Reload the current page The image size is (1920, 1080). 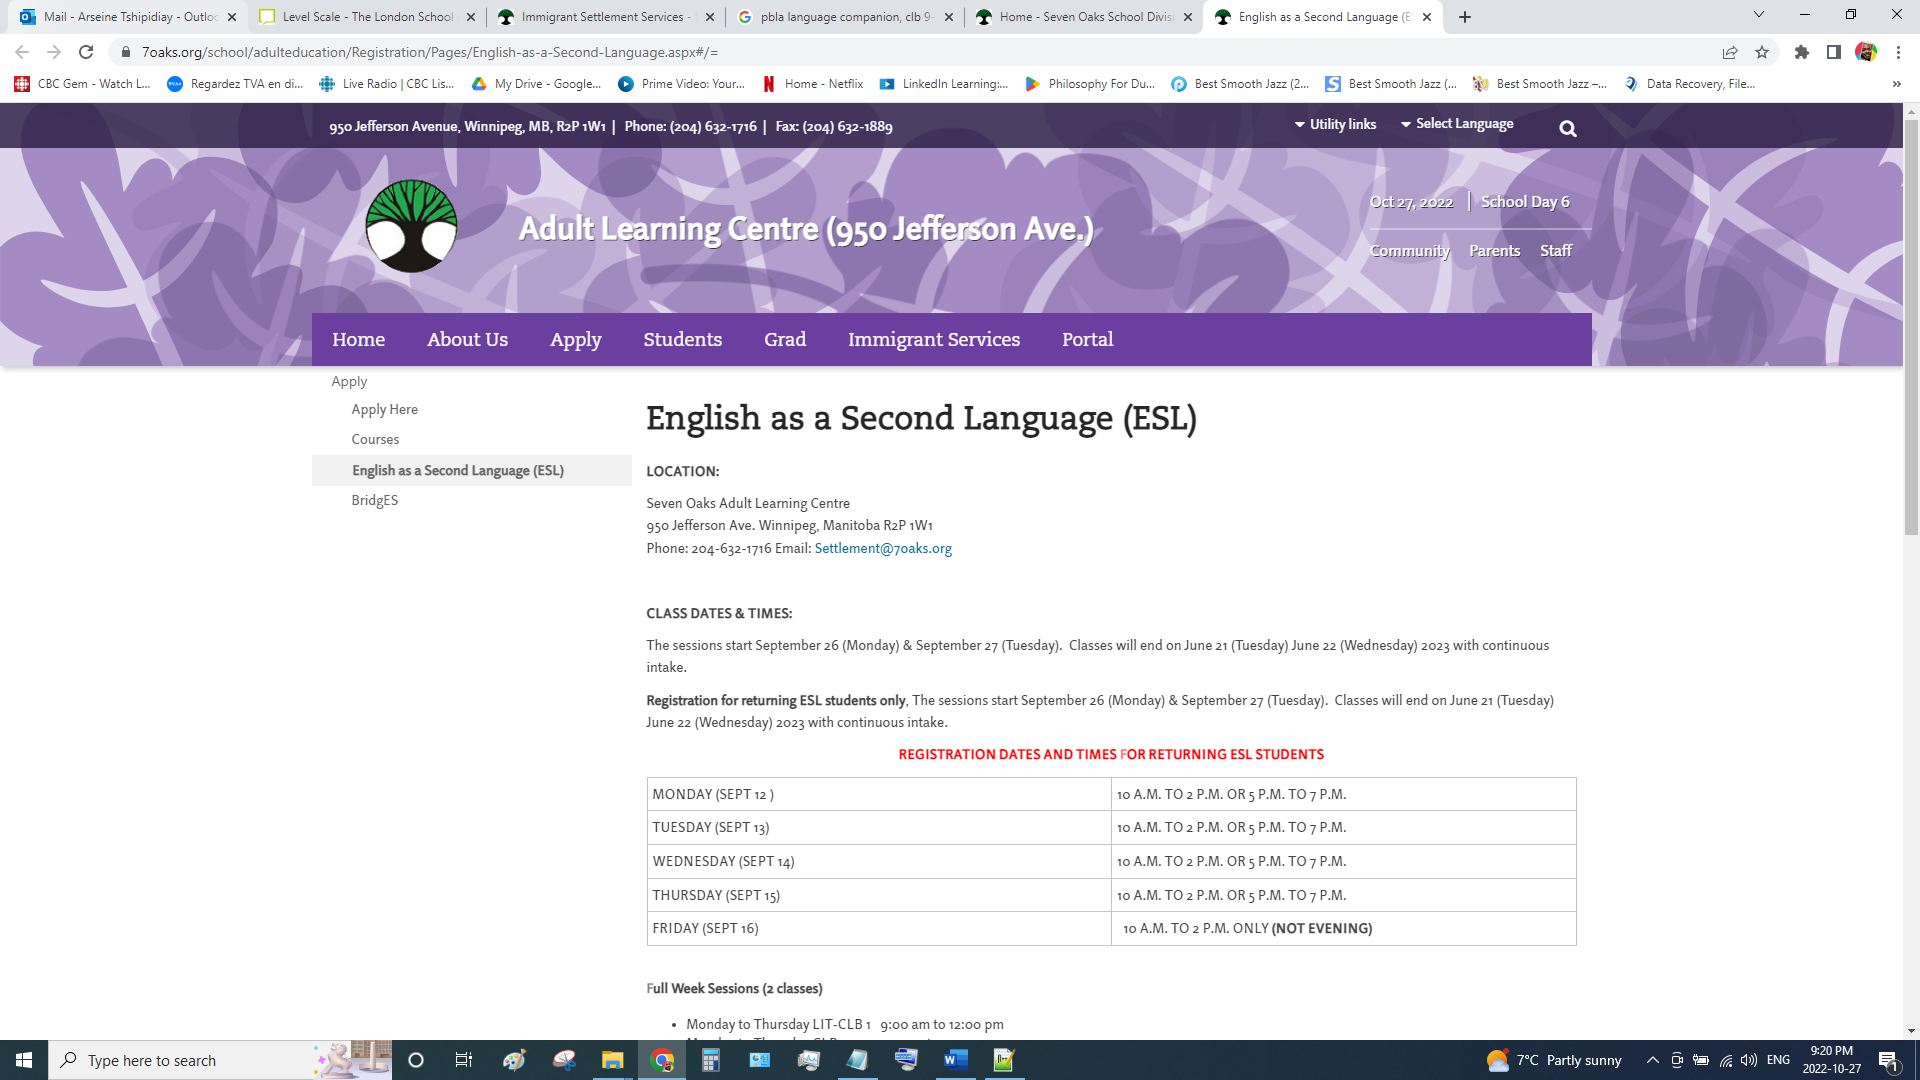86,52
